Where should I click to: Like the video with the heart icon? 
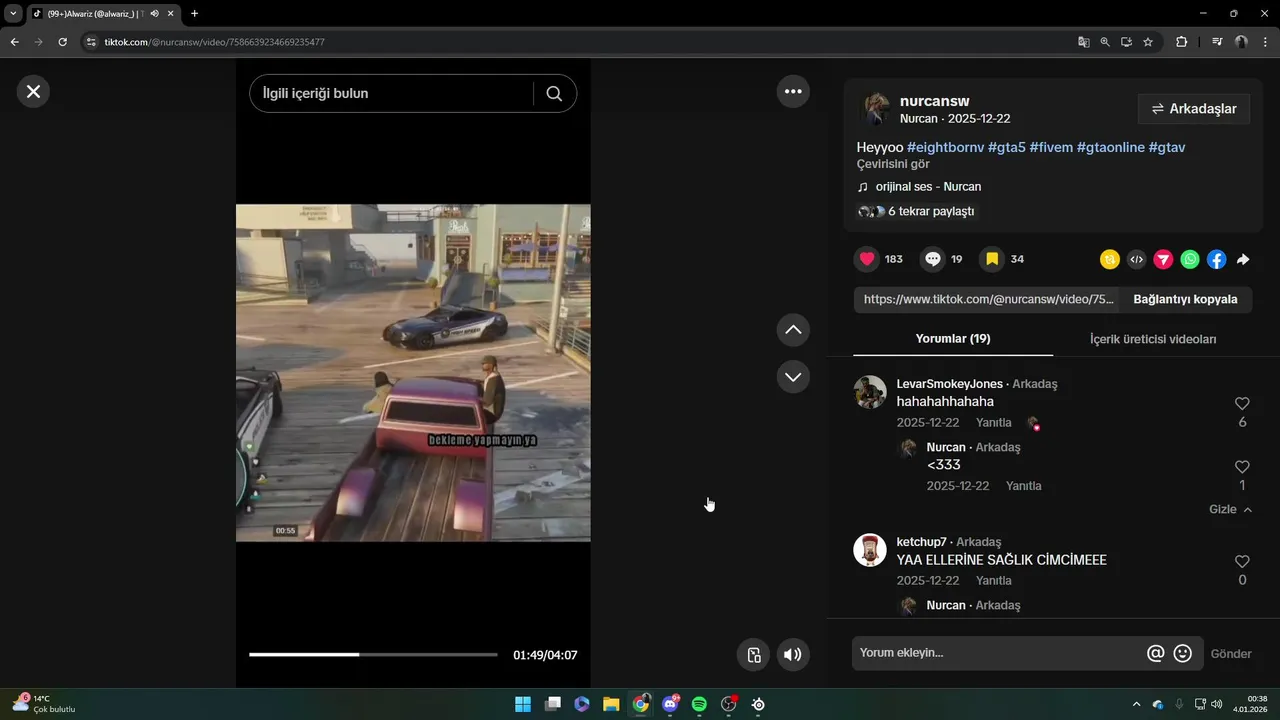click(867, 259)
